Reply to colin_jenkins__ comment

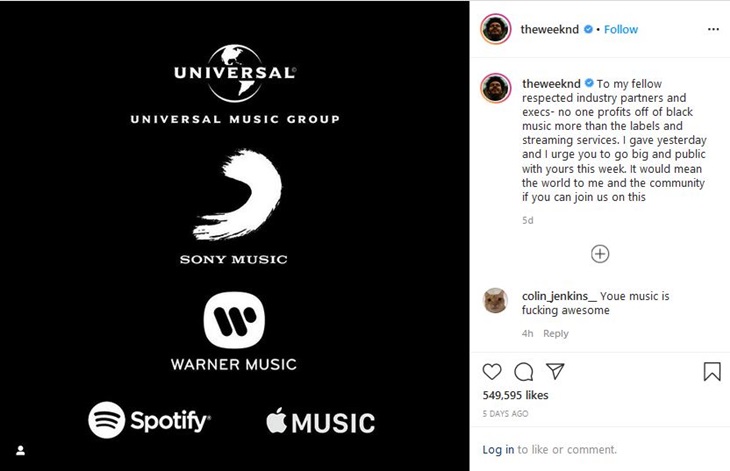pyautogui.click(x=555, y=333)
